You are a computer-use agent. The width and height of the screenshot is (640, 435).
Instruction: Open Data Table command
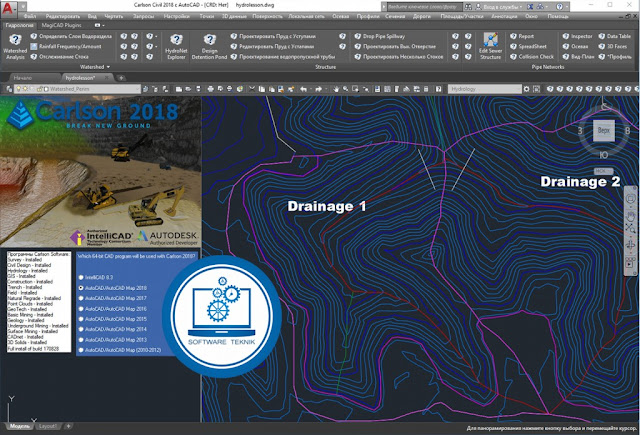[614, 36]
